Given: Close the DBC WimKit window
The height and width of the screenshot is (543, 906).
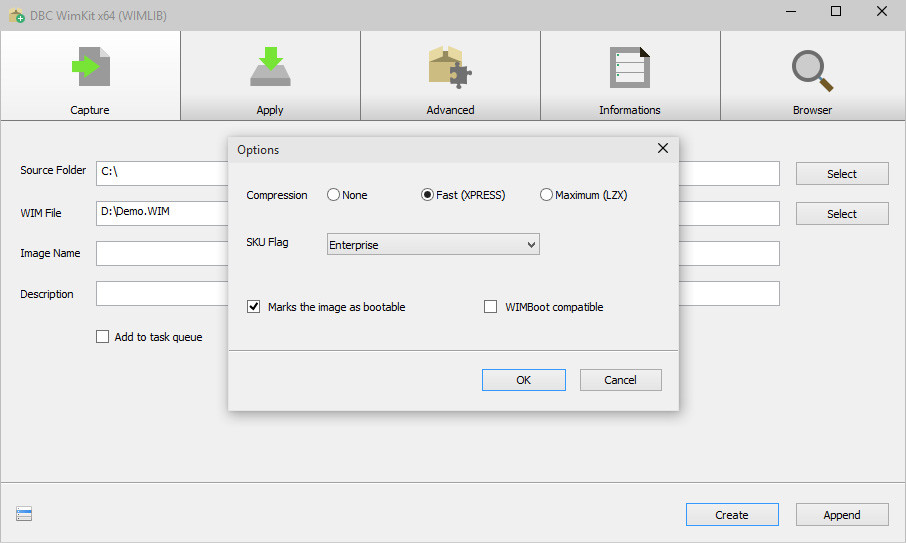Looking at the screenshot, I should [882, 12].
